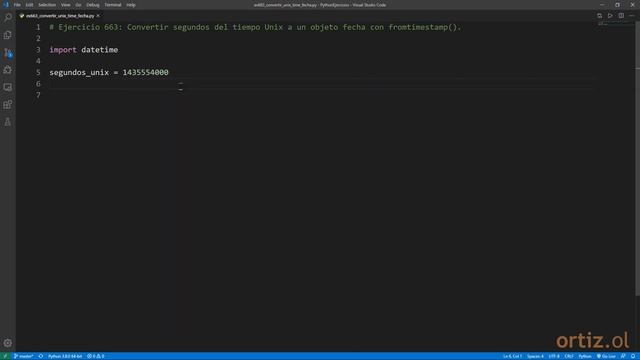Click the remote window indicator in status bar
Image resolution: width=640 pixels, height=360 pixels.
click(x=5, y=356)
